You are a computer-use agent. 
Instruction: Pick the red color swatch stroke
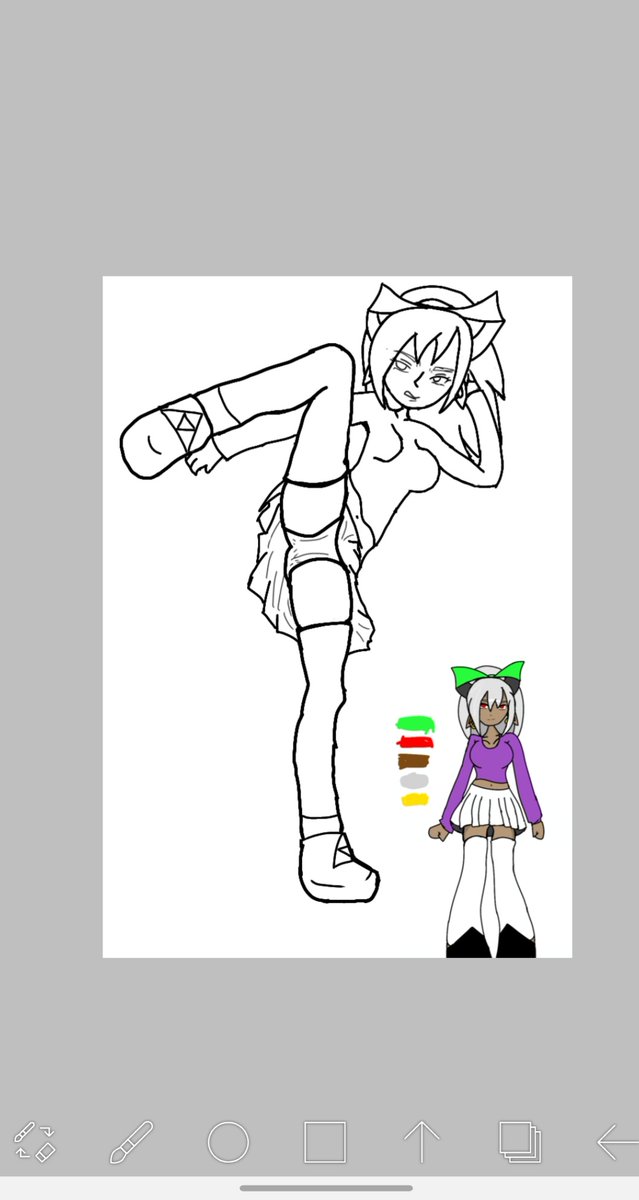click(415, 741)
